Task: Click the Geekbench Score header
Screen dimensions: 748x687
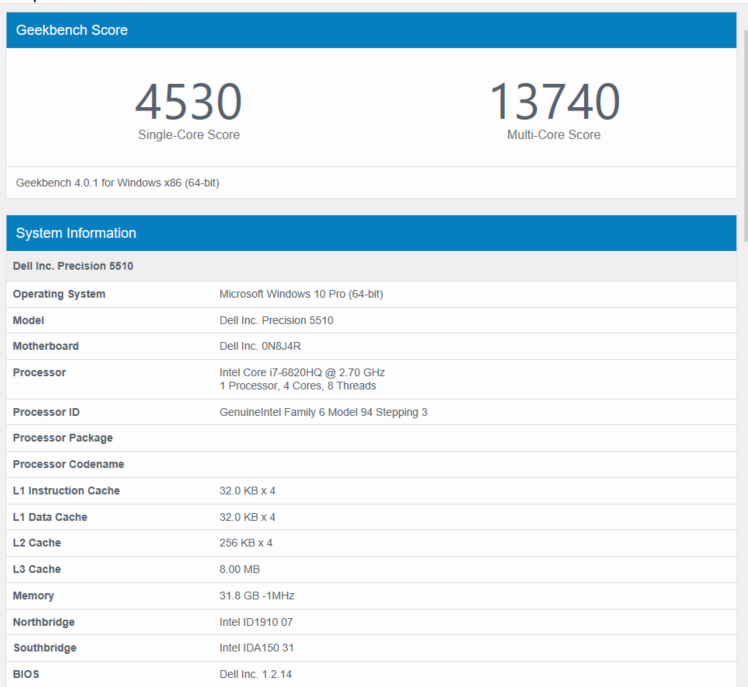Action: click(371, 30)
